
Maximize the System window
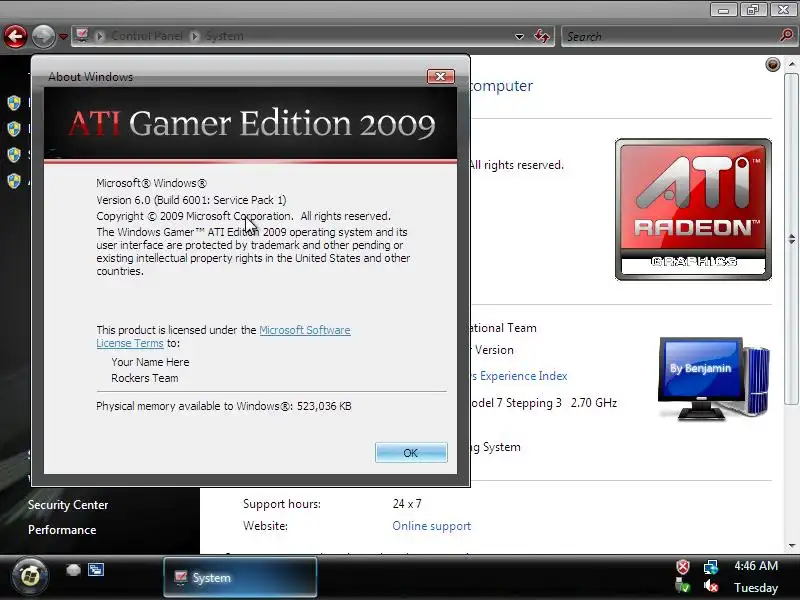(x=753, y=10)
